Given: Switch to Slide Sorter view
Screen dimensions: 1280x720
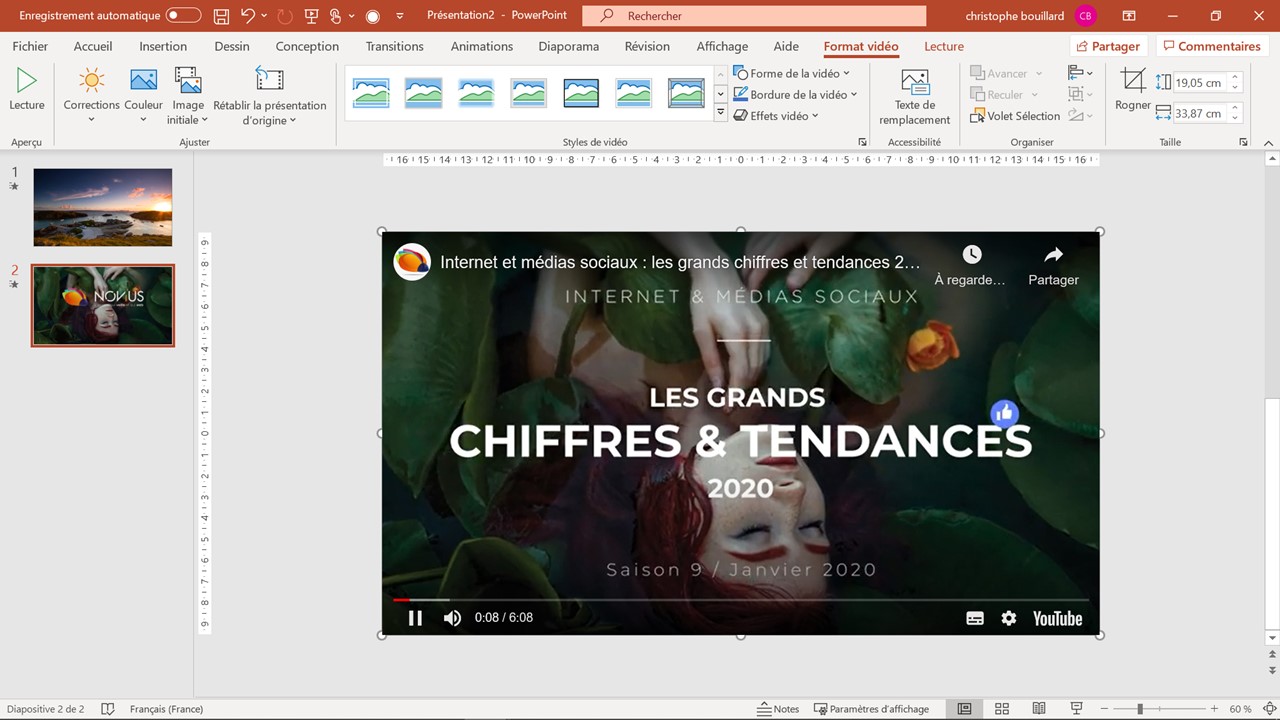Looking at the screenshot, I should click(1002, 709).
